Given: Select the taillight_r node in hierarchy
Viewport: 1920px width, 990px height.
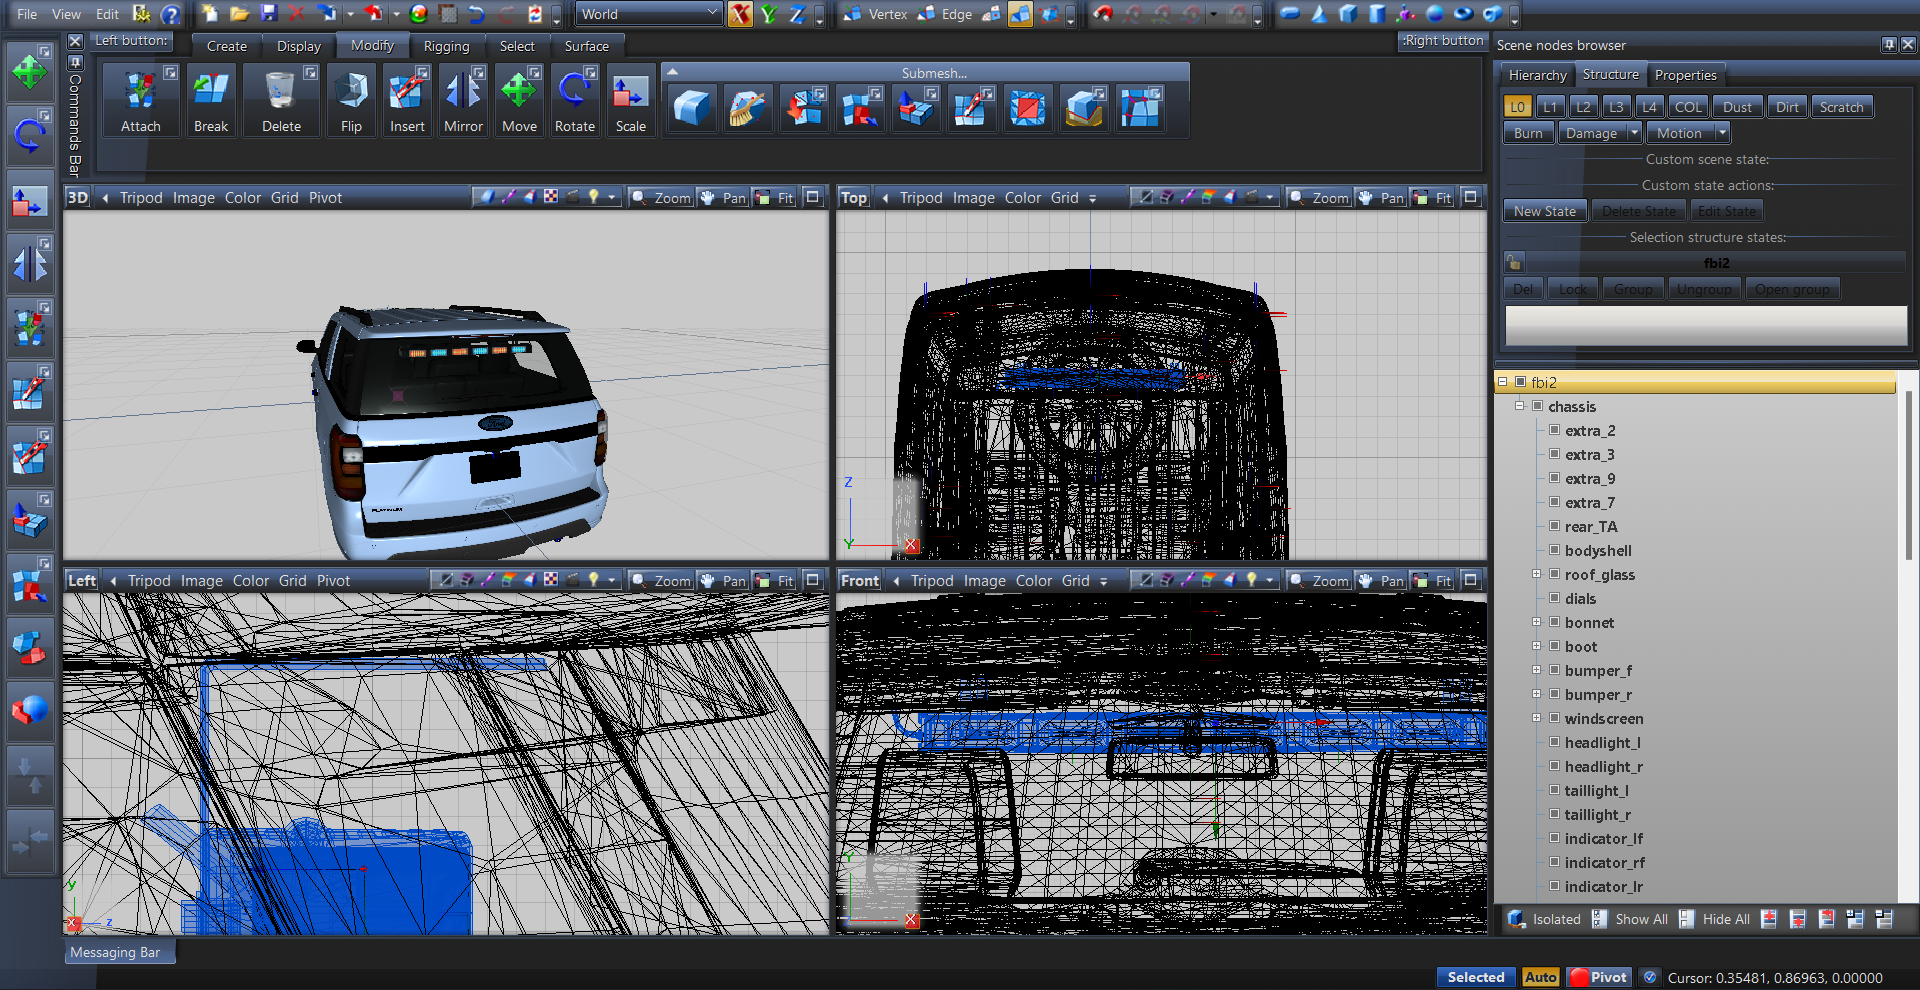Looking at the screenshot, I should [1597, 814].
